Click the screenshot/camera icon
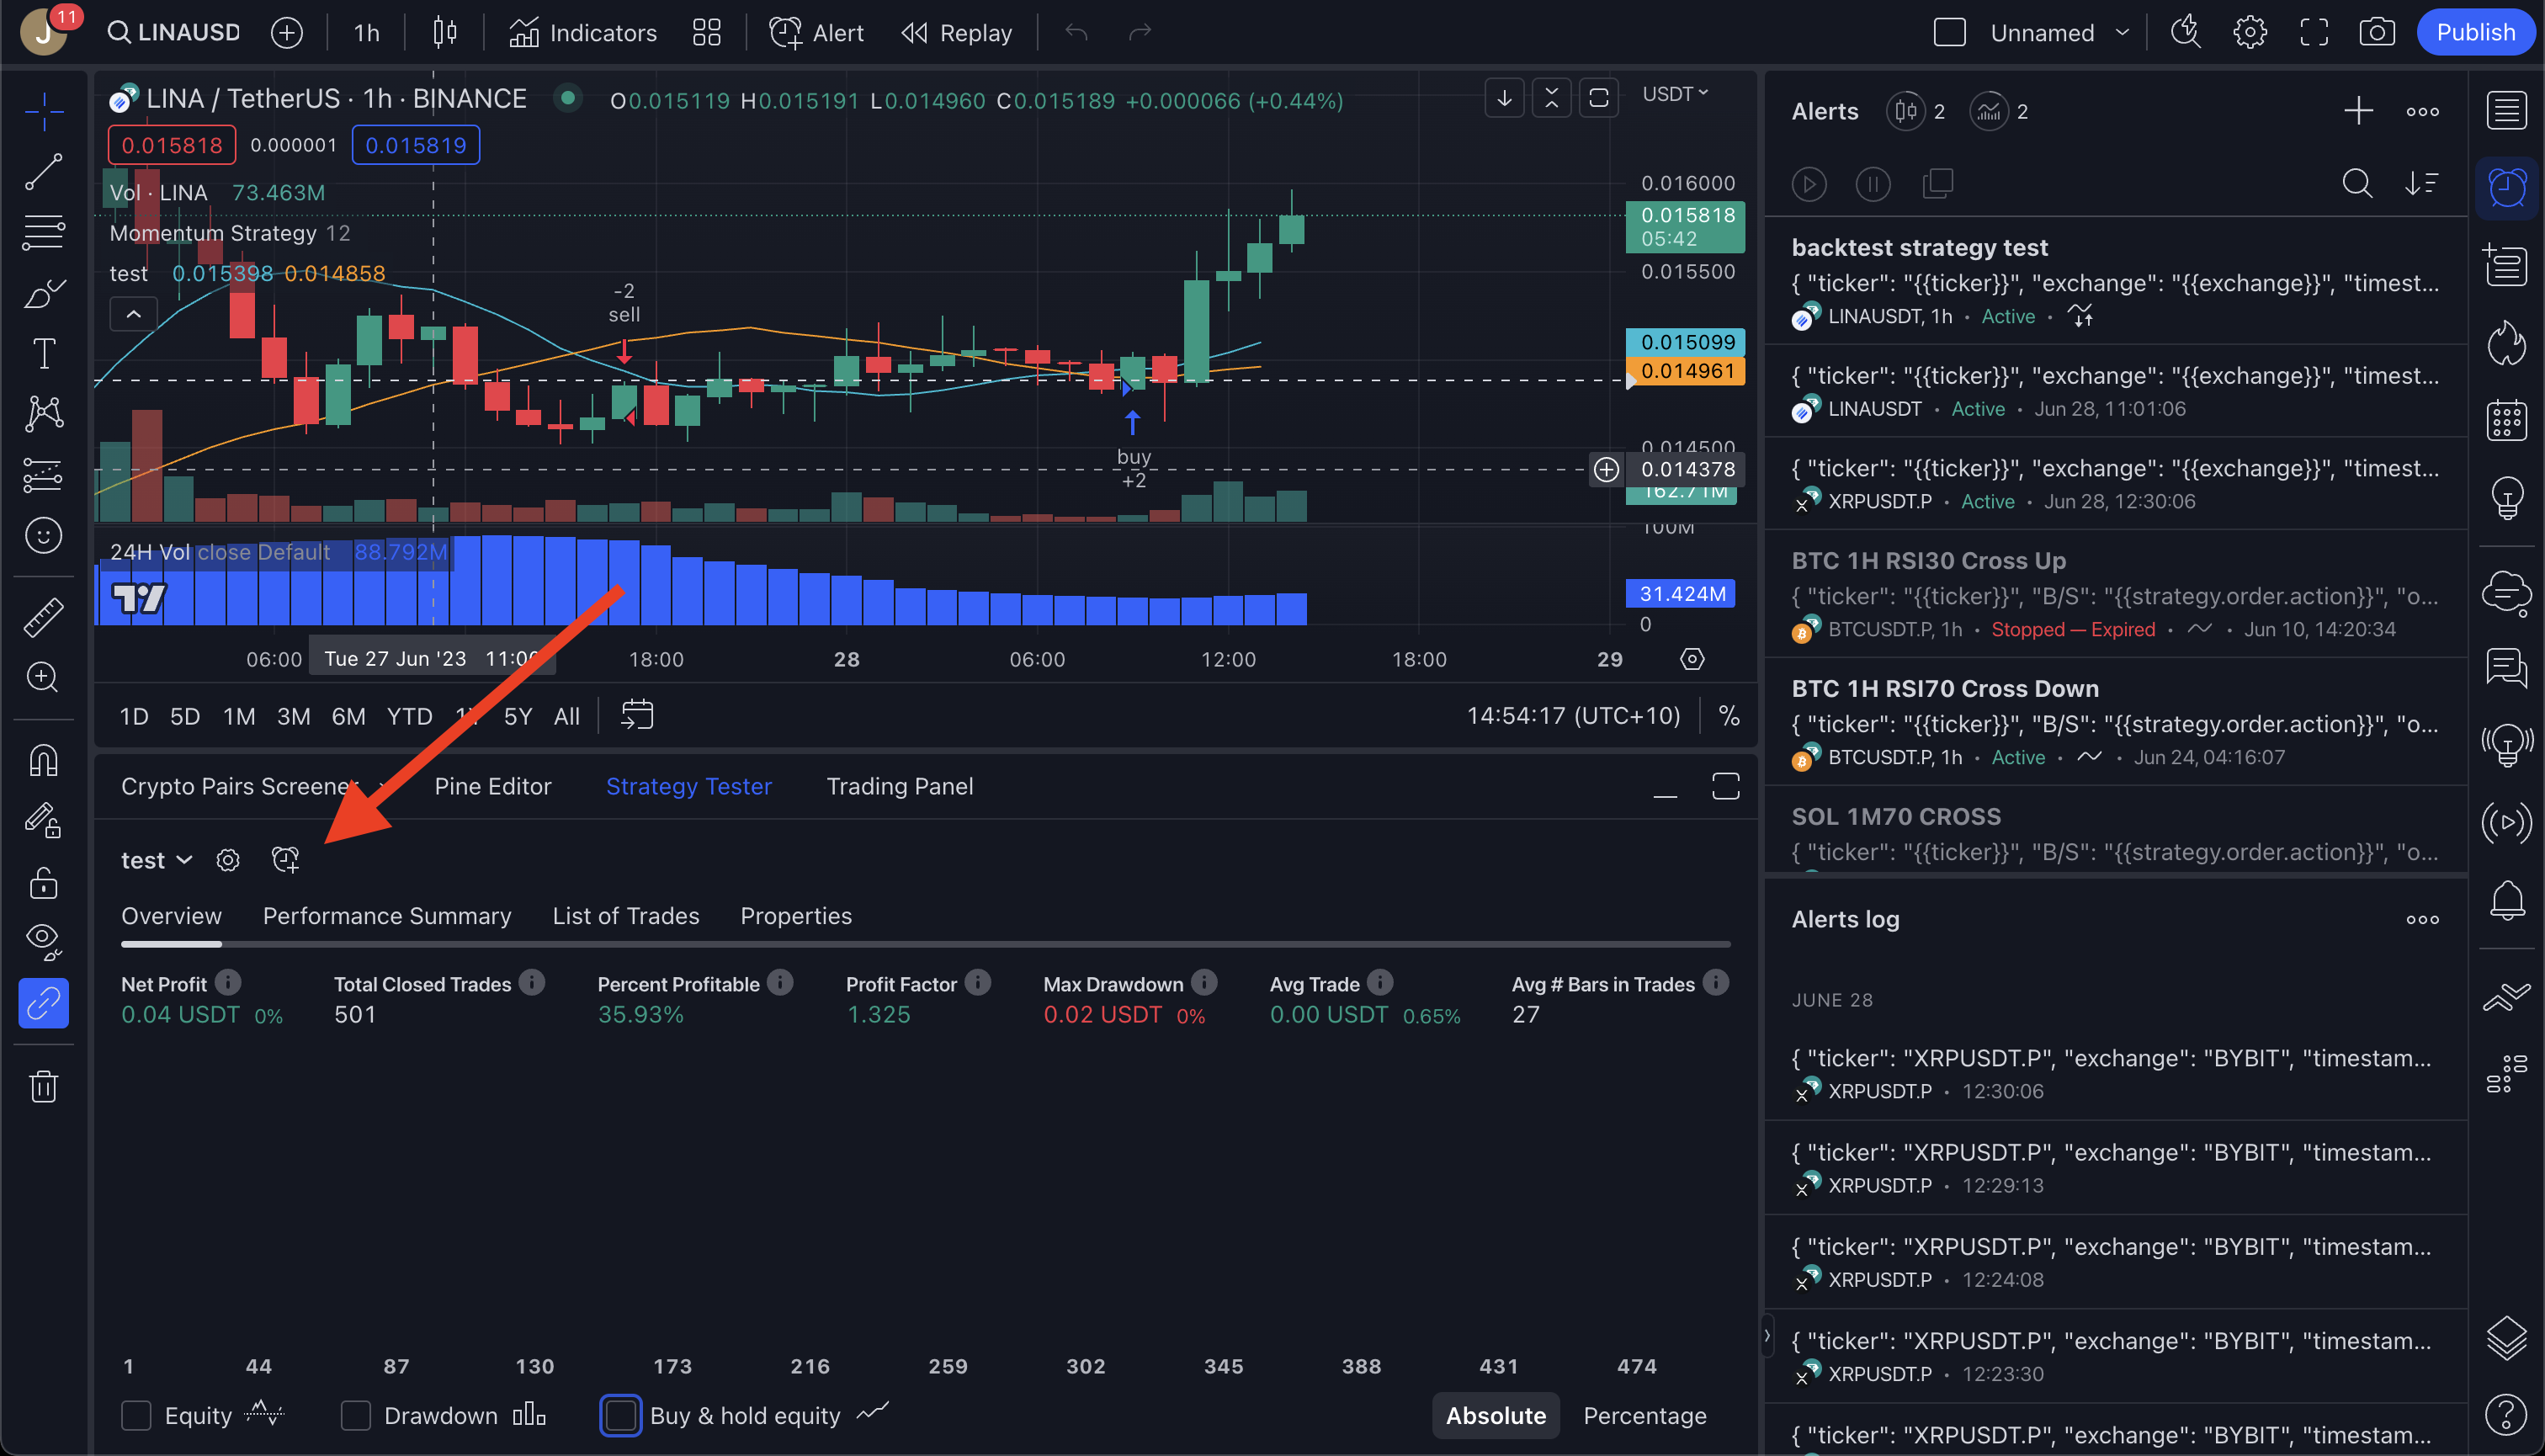 2378,31
